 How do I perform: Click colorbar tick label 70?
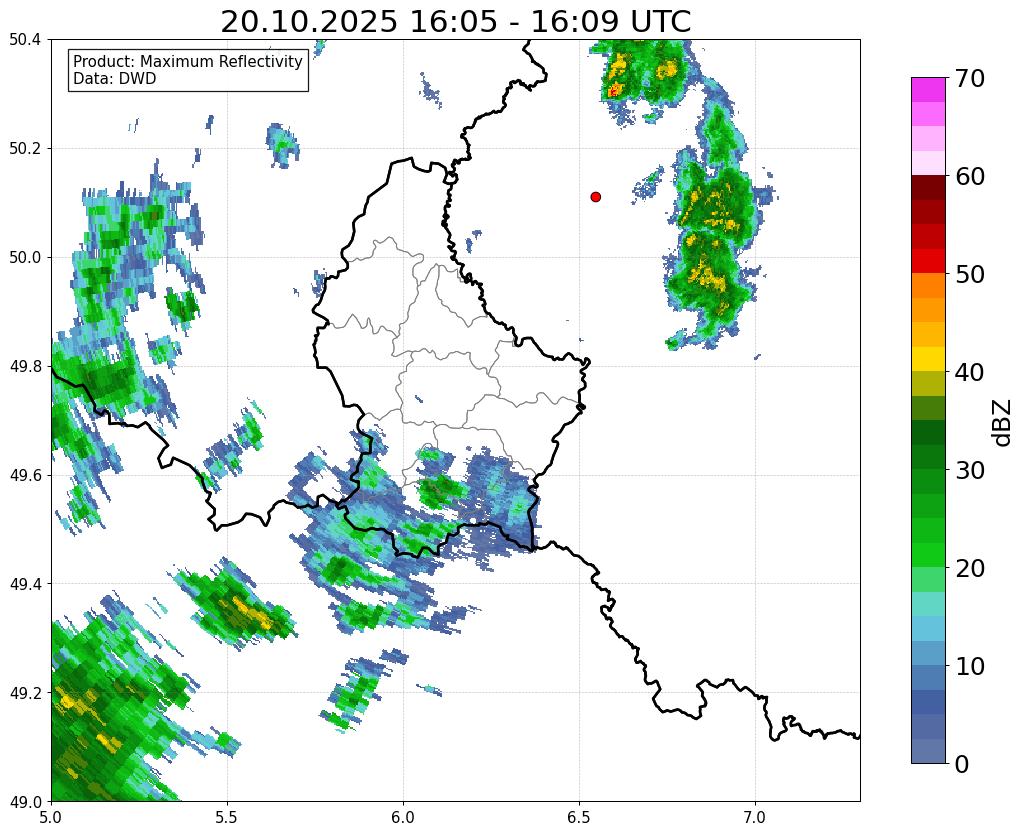coord(969,78)
